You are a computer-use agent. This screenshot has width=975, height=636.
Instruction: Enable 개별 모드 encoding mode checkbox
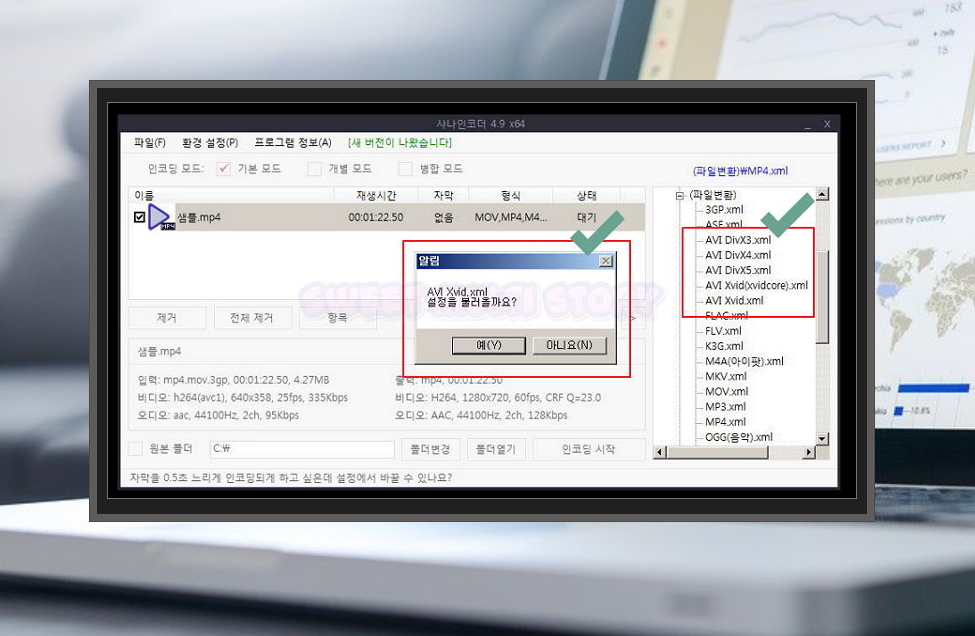click(315, 169)
